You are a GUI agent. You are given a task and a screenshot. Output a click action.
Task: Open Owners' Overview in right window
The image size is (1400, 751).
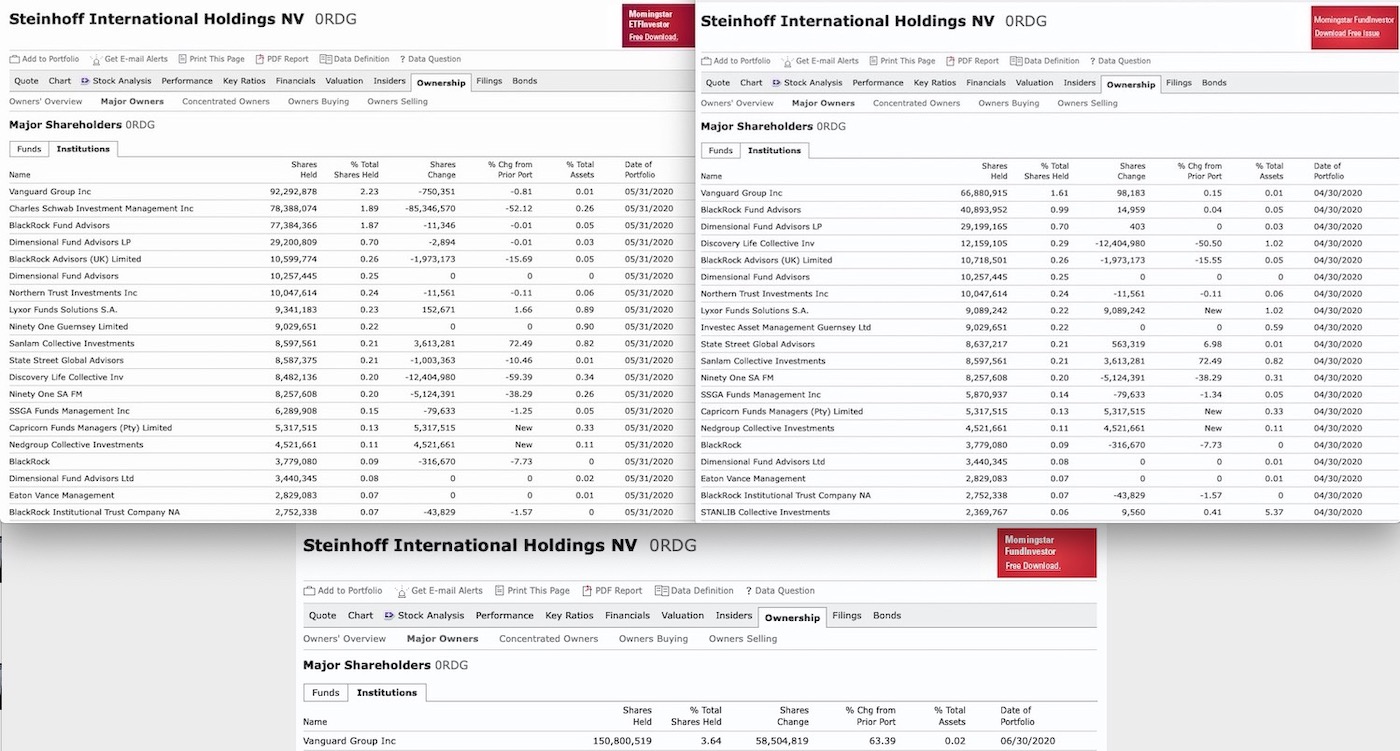[x=737, y=103]
